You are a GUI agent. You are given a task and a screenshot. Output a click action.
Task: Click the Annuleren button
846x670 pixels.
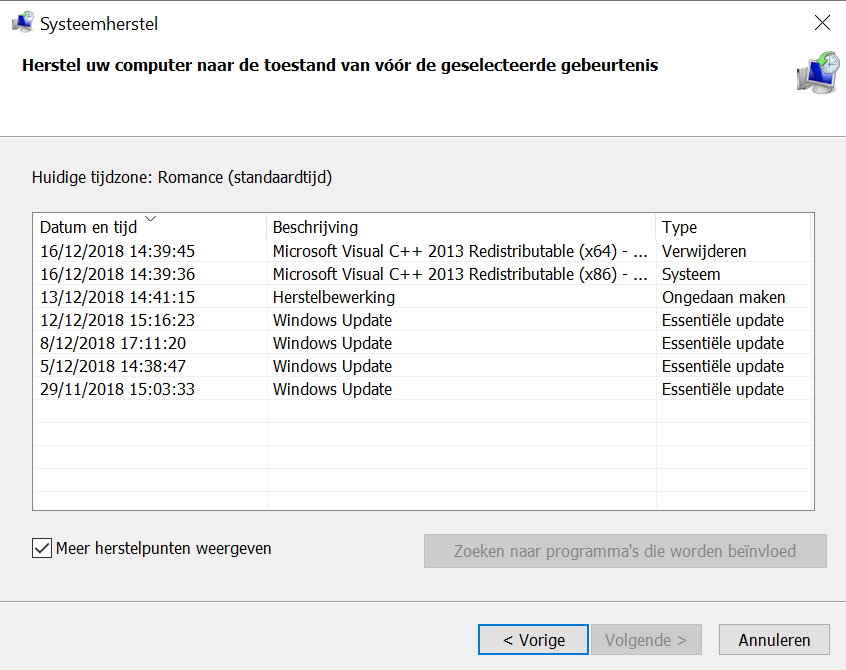pos(774,640)
